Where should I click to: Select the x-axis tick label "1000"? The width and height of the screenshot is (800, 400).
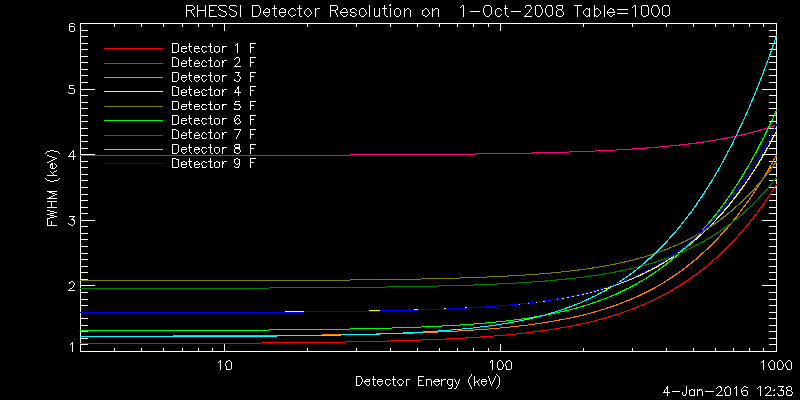pos(773,366)
